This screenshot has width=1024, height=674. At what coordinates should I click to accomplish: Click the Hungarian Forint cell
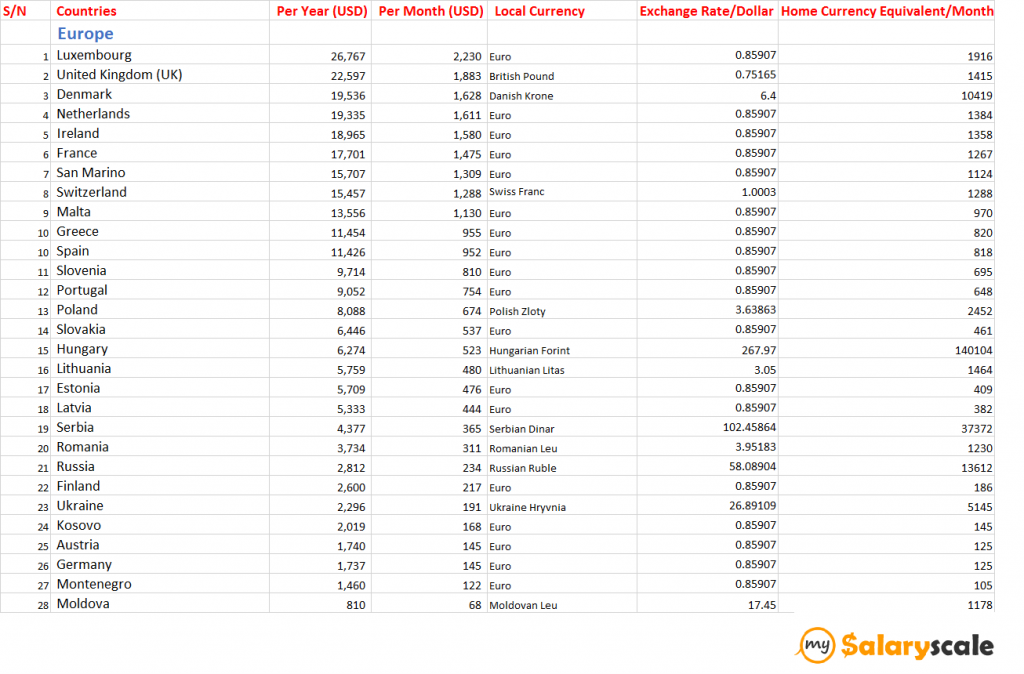(x=534, y=351)
